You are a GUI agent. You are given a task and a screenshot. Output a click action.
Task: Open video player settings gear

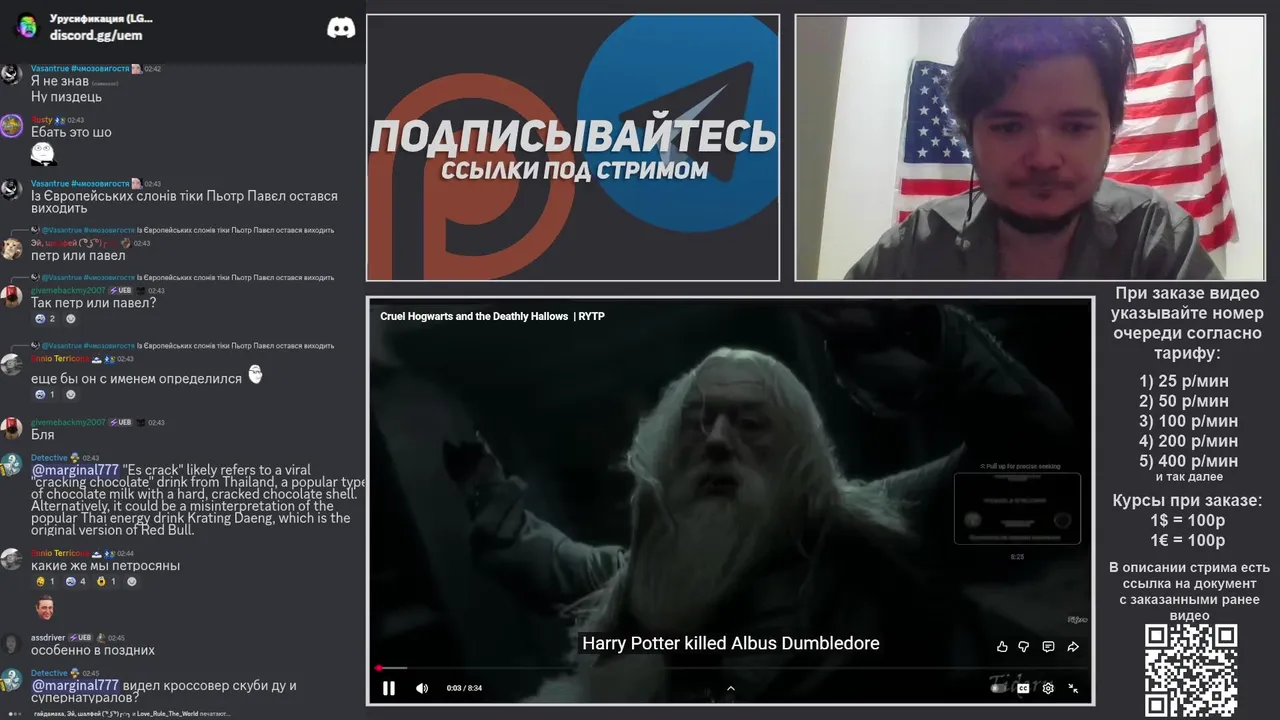coord(1048,688)
